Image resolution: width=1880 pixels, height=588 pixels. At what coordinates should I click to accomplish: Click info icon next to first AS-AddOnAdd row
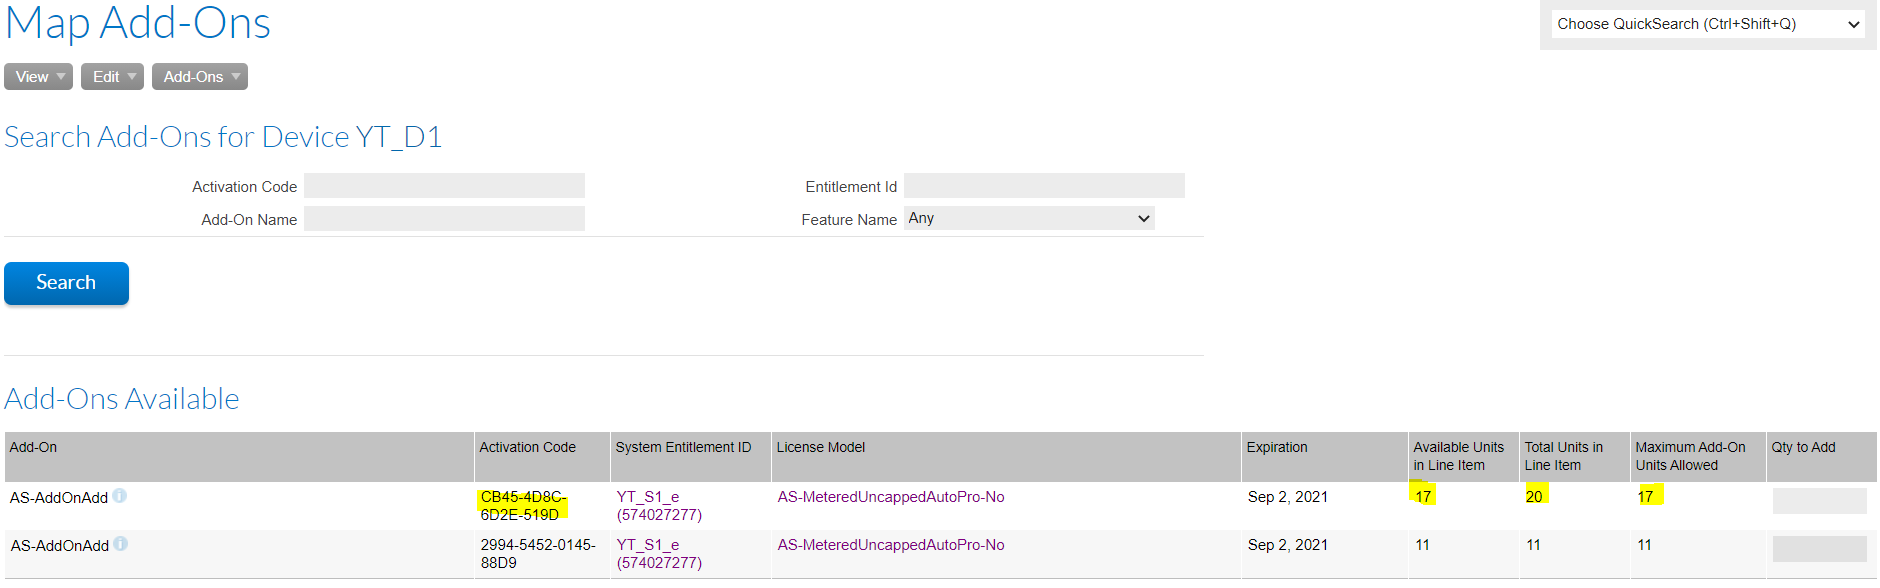[120, 496]
